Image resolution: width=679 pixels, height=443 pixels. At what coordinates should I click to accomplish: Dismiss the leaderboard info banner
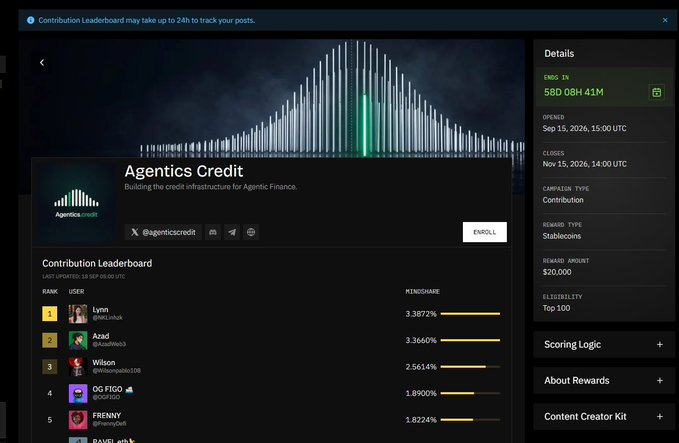665,20
